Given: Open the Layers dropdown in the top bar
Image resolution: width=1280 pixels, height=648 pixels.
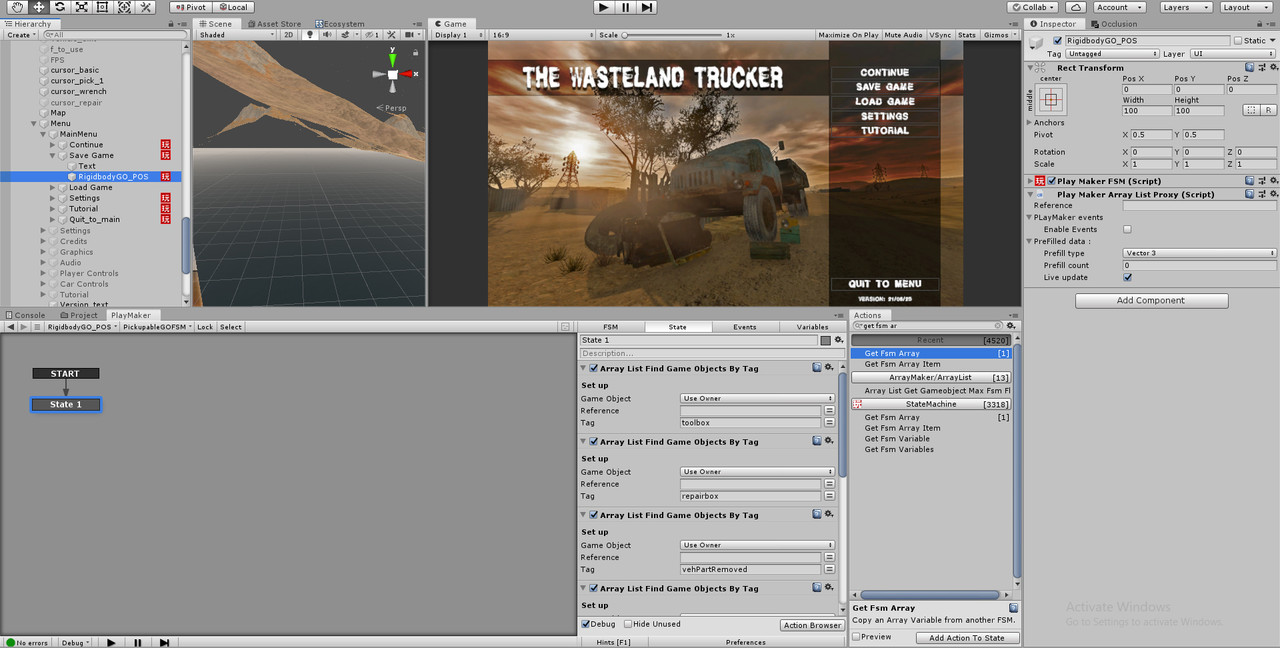Looking at the screenshot, I should (1186, 7).
